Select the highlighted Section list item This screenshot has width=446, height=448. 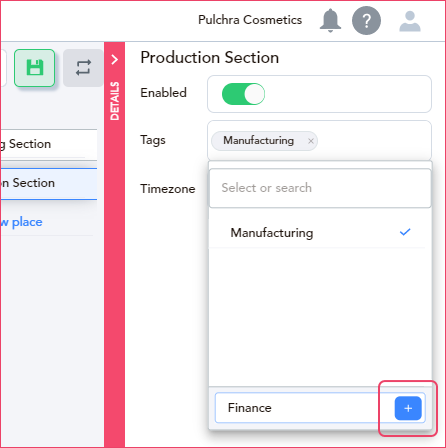(x=49, y=183)
